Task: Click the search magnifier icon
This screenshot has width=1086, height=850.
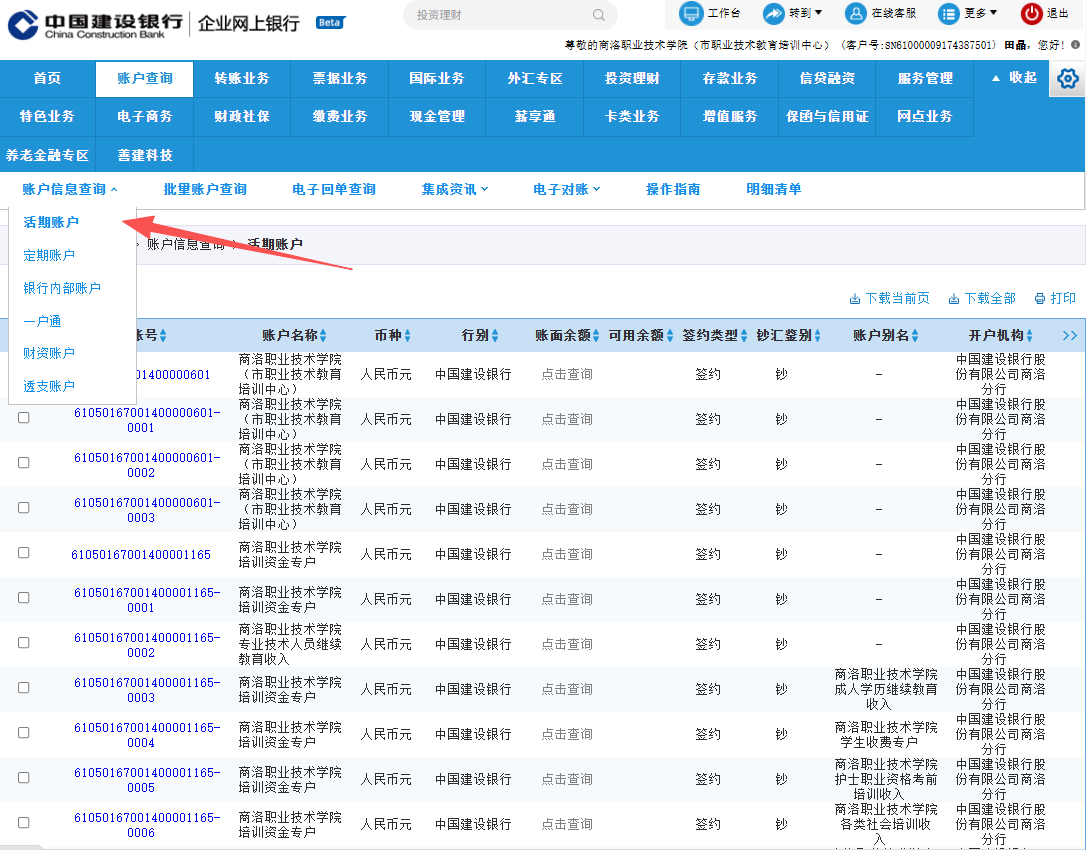Action: tap(599, 15)
